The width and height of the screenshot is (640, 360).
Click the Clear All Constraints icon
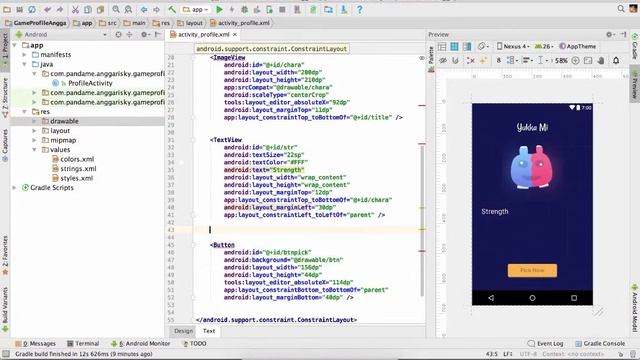pos(471,61)
